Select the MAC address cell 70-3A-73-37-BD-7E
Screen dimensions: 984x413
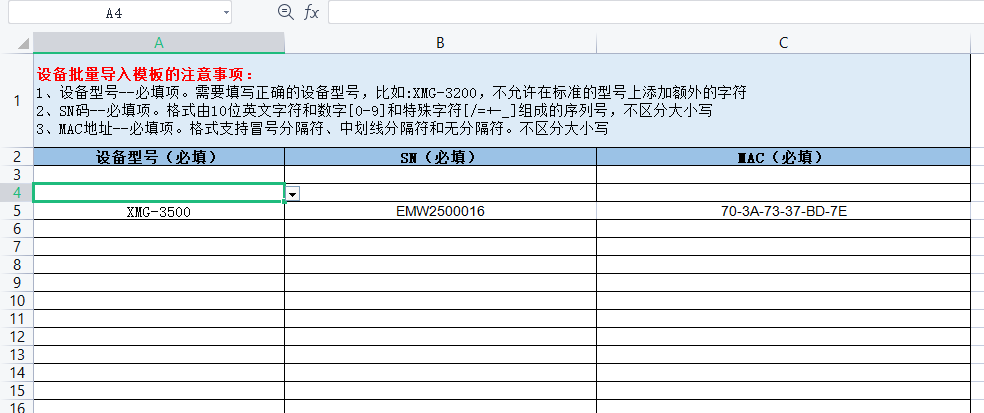[783, 211]
